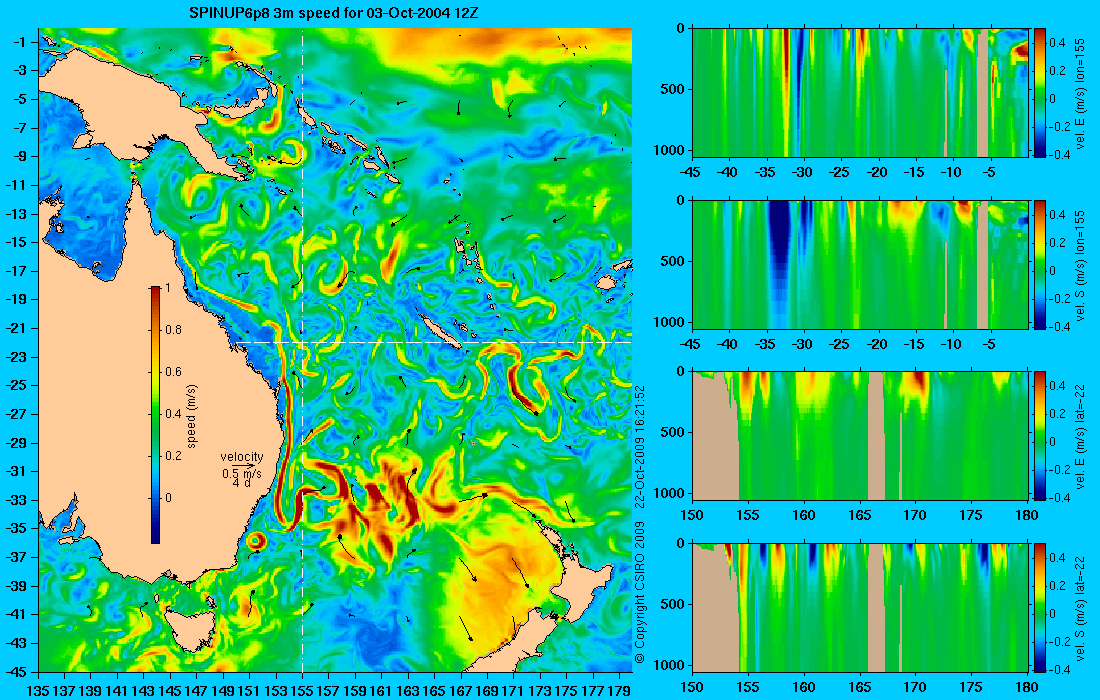The height and width of the screenshot is (700, 1100).
Task: Click the "0.6" value on speed color bar
Action: (x=173, y=372)
